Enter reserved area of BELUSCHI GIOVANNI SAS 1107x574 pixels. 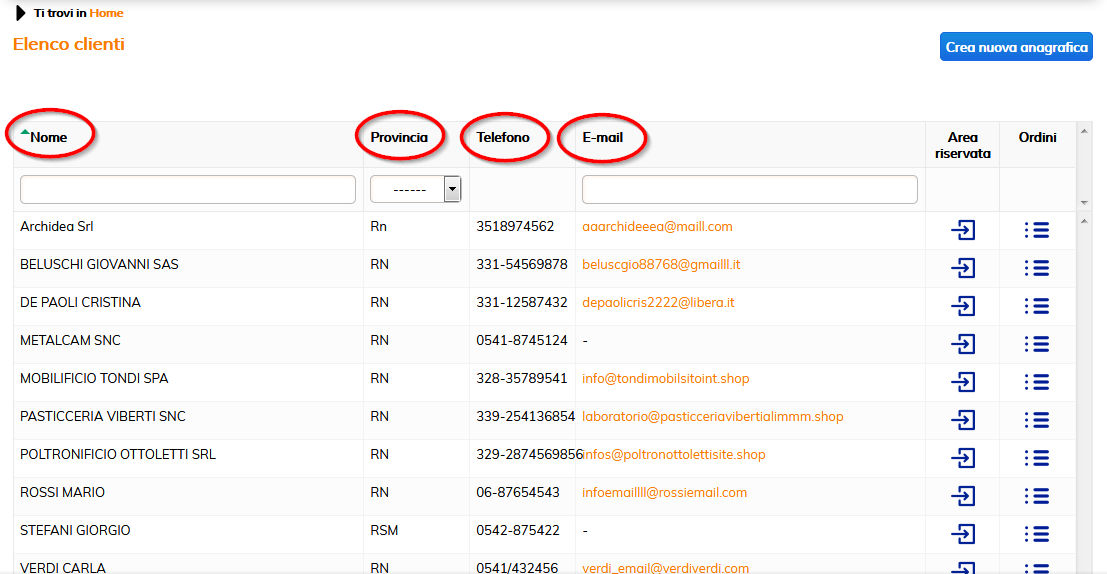962,268
